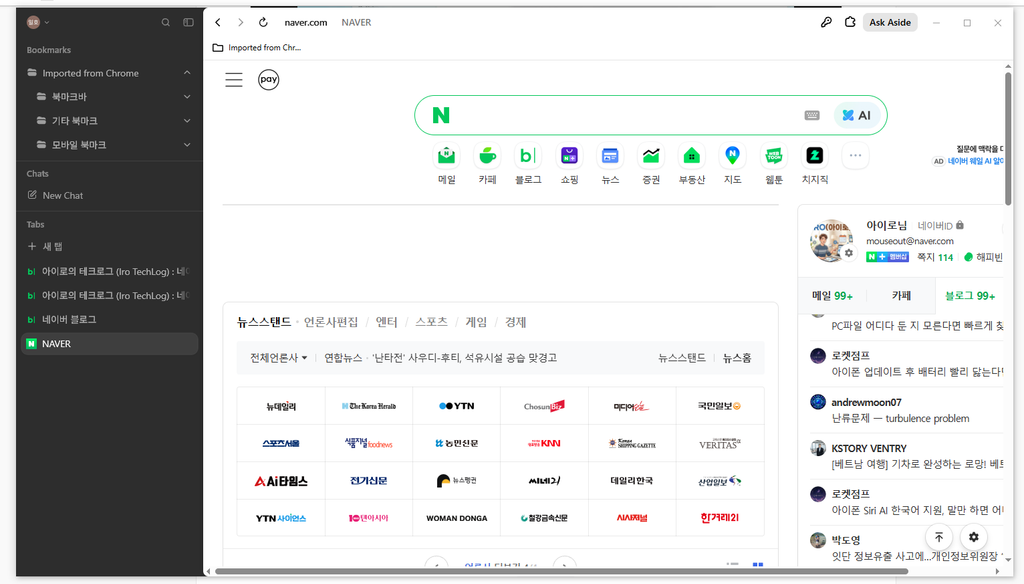The width and height of the screenshot is (1024, 584).
Task: Click the 뉴스스탠드 link beside 뉴스홈
Action: point(682,358)
